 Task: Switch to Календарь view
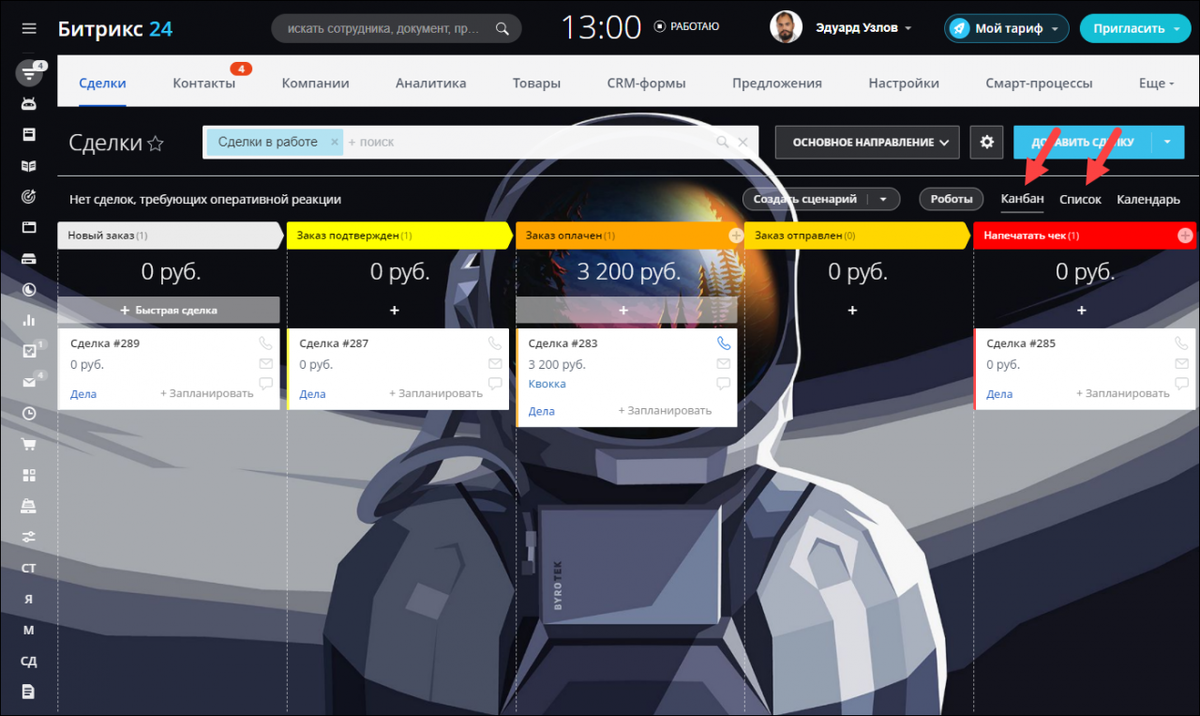[x=1148, y=199]
